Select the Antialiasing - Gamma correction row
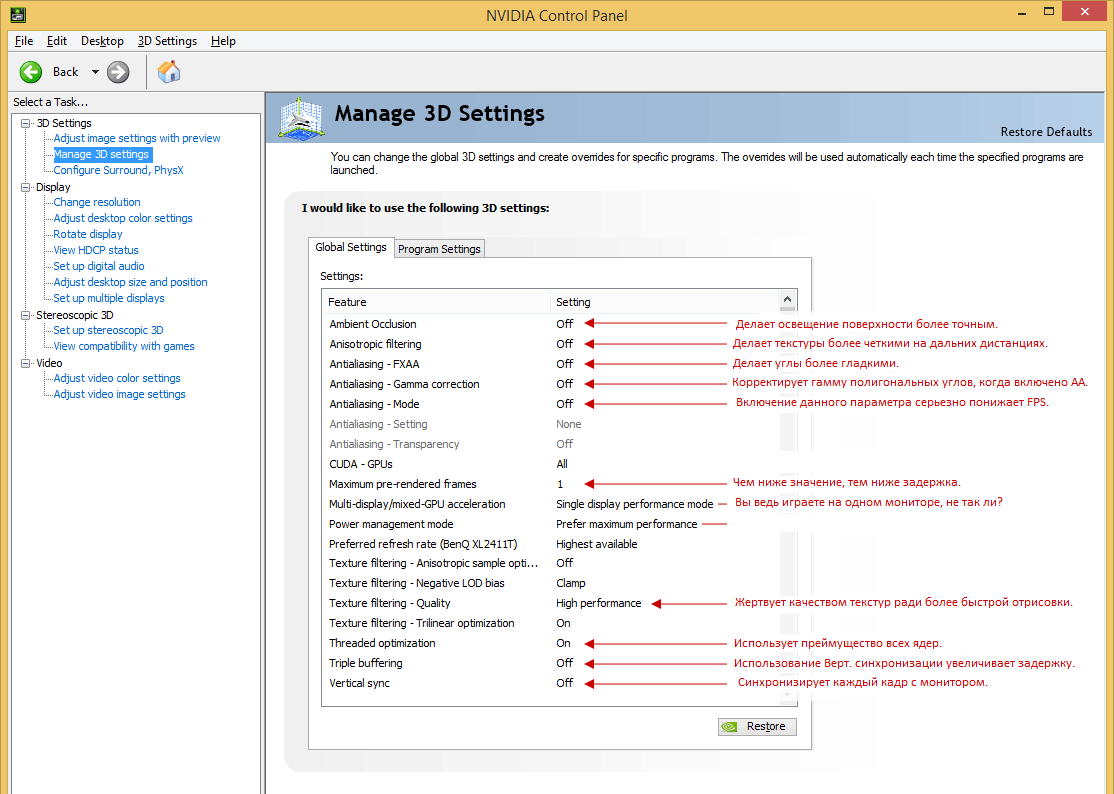This screenshot has height=794, width=1114. [x=551, y=384]
